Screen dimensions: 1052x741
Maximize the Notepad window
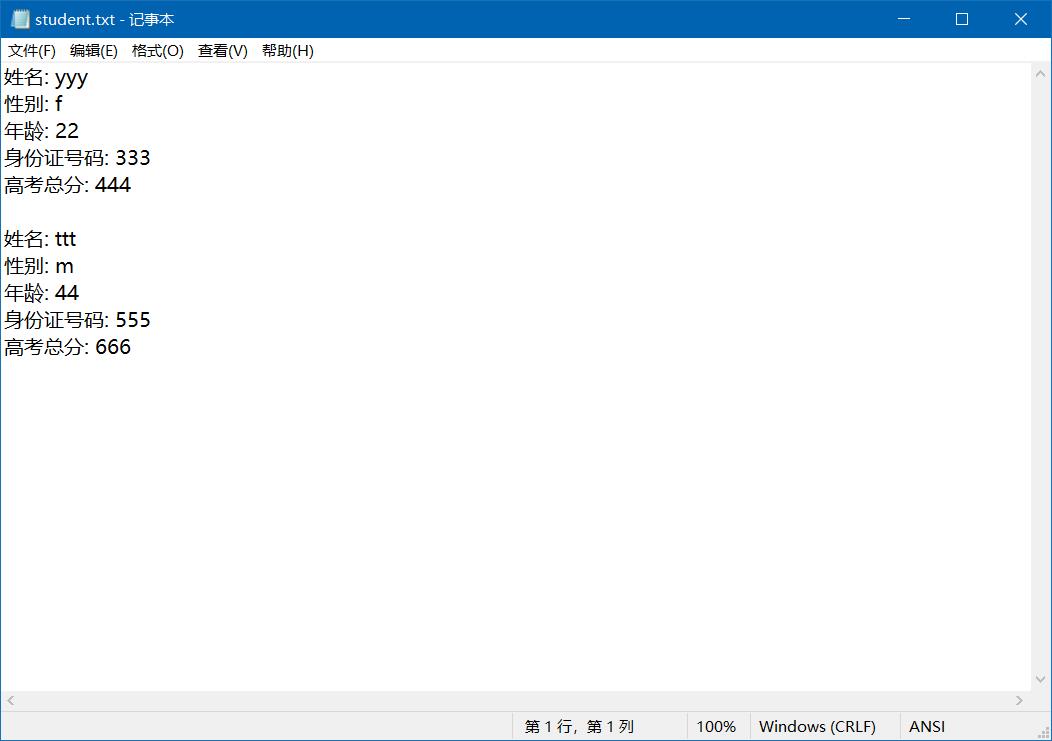point(961,19)
